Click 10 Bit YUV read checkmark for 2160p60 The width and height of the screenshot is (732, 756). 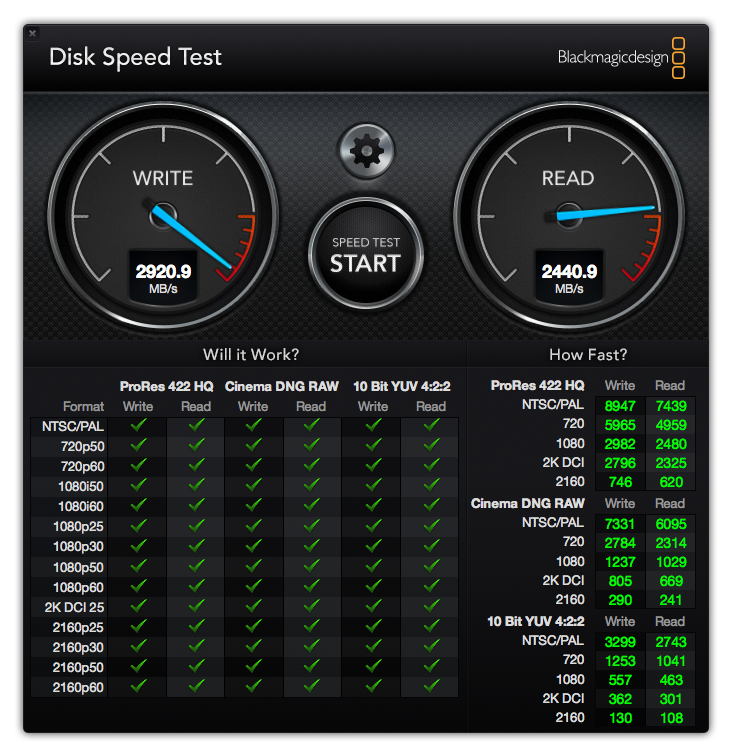click(432, 686)
